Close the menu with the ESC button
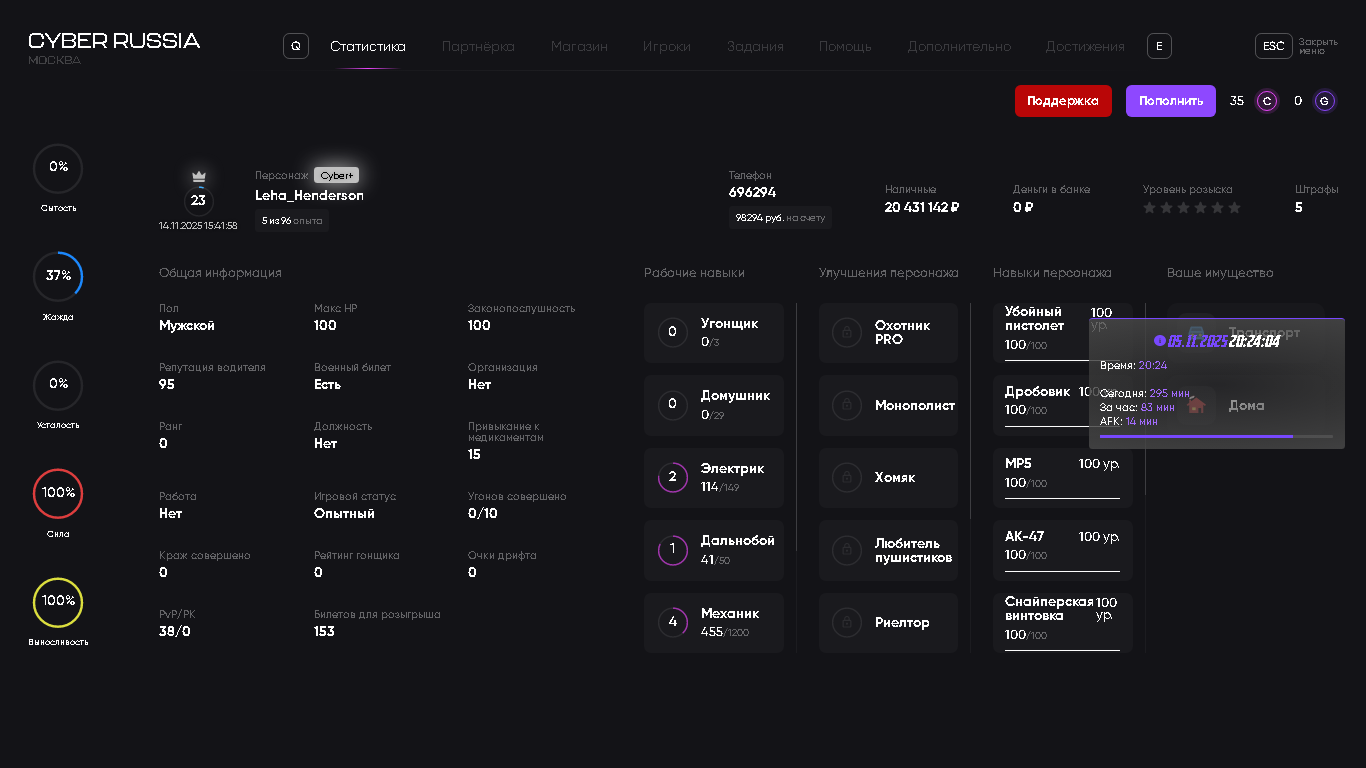This screenshot has height=768, width=1366. 1273,46
